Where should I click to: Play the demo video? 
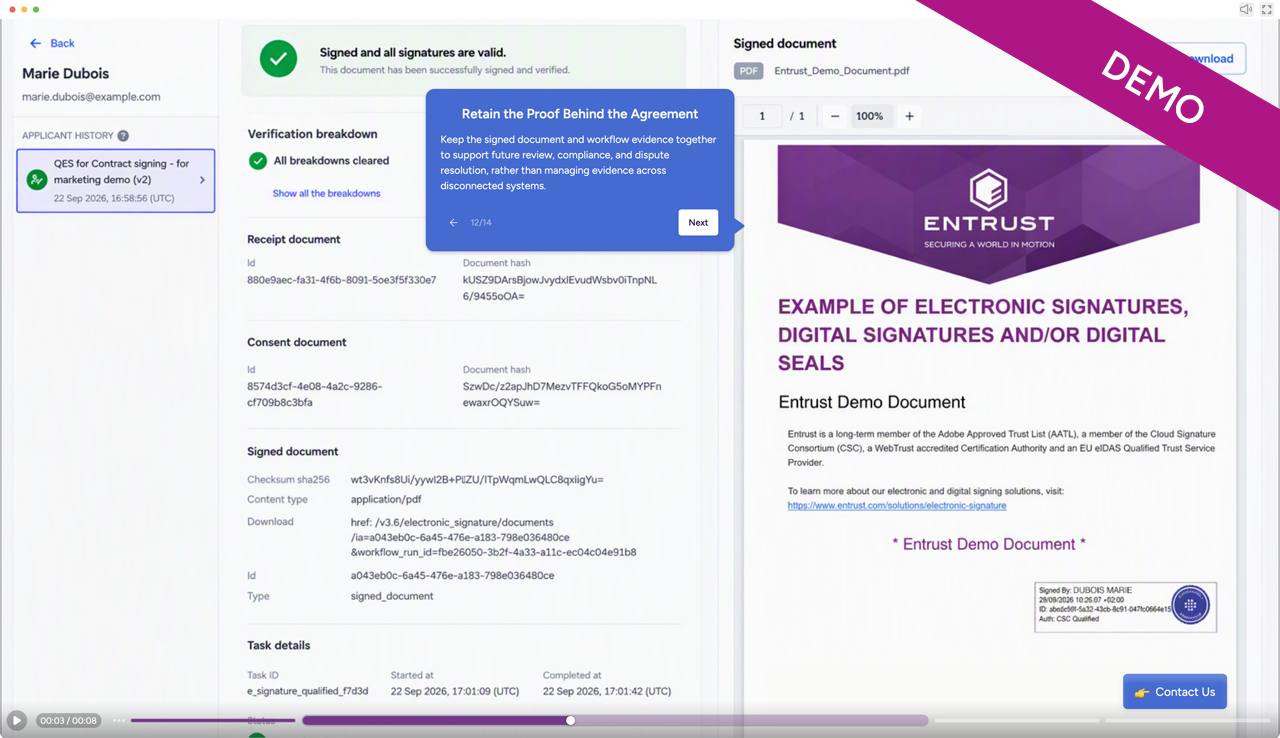coord(16,720)
